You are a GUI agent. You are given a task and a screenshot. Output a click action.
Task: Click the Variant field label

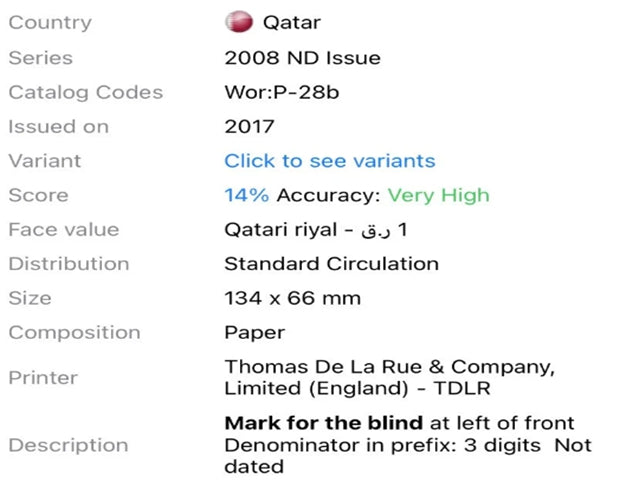point(45,161)
